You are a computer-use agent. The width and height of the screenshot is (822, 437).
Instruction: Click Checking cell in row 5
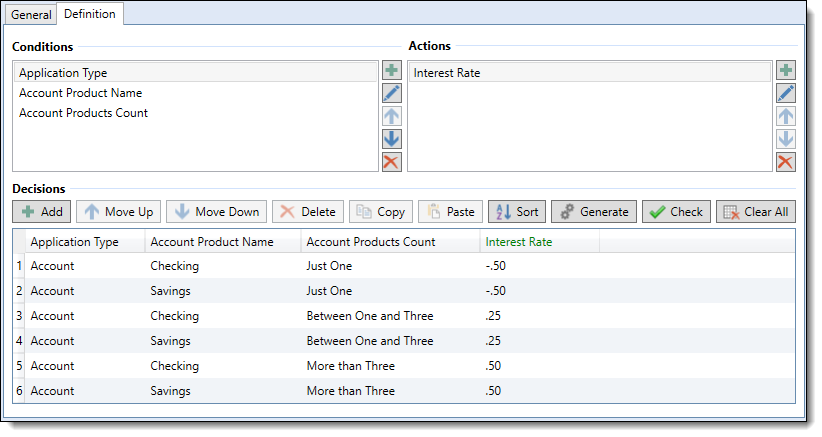pyautogui.click(x=175, y=366)
